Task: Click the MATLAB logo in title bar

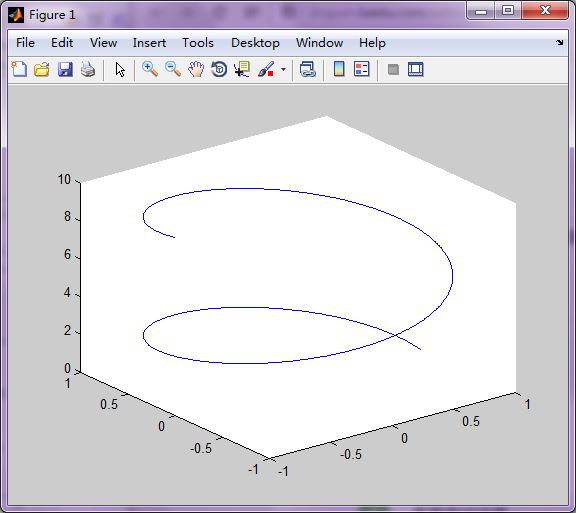Action: pos(16,15)
